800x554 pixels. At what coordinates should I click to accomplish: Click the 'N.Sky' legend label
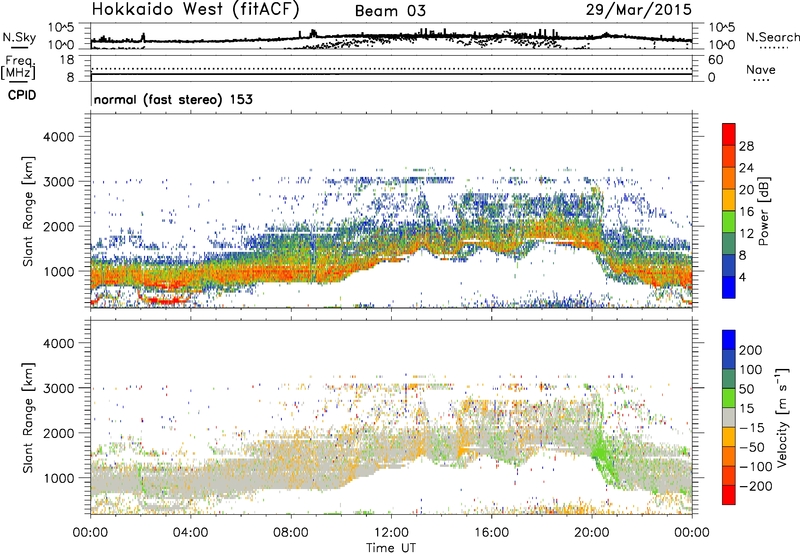click(x=19, y=37)
